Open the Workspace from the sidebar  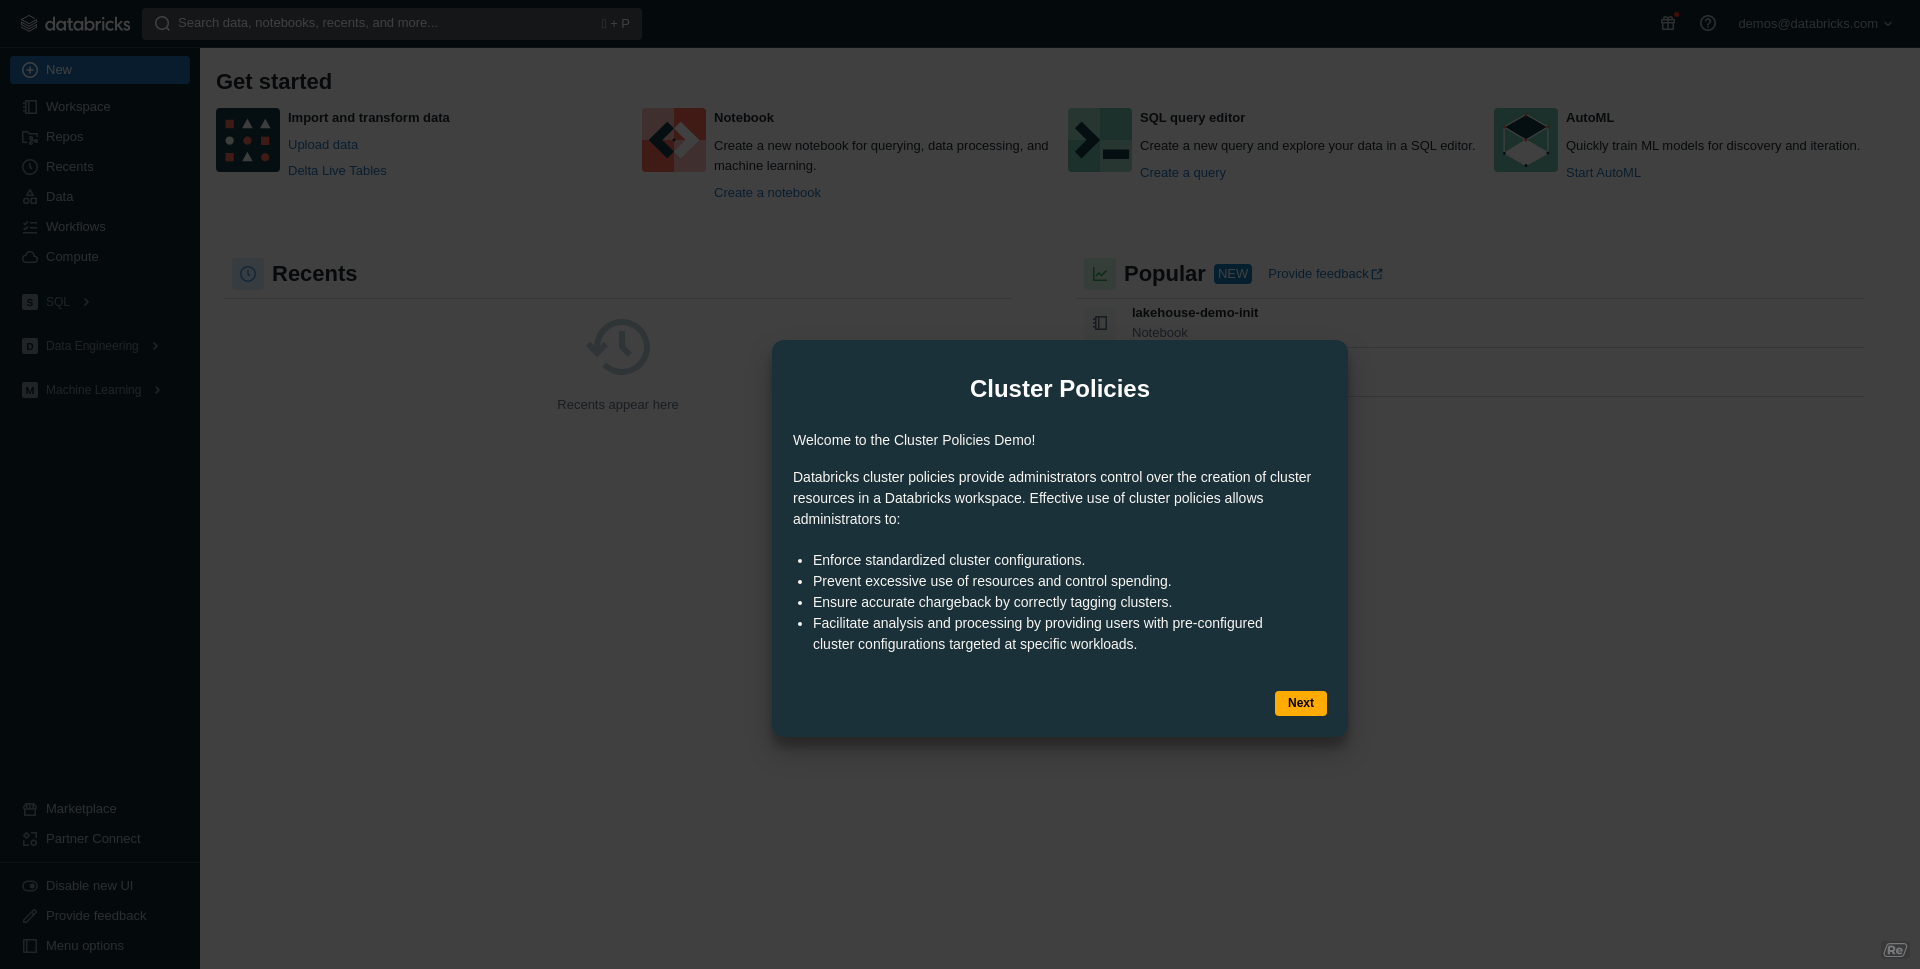(77, 106)
